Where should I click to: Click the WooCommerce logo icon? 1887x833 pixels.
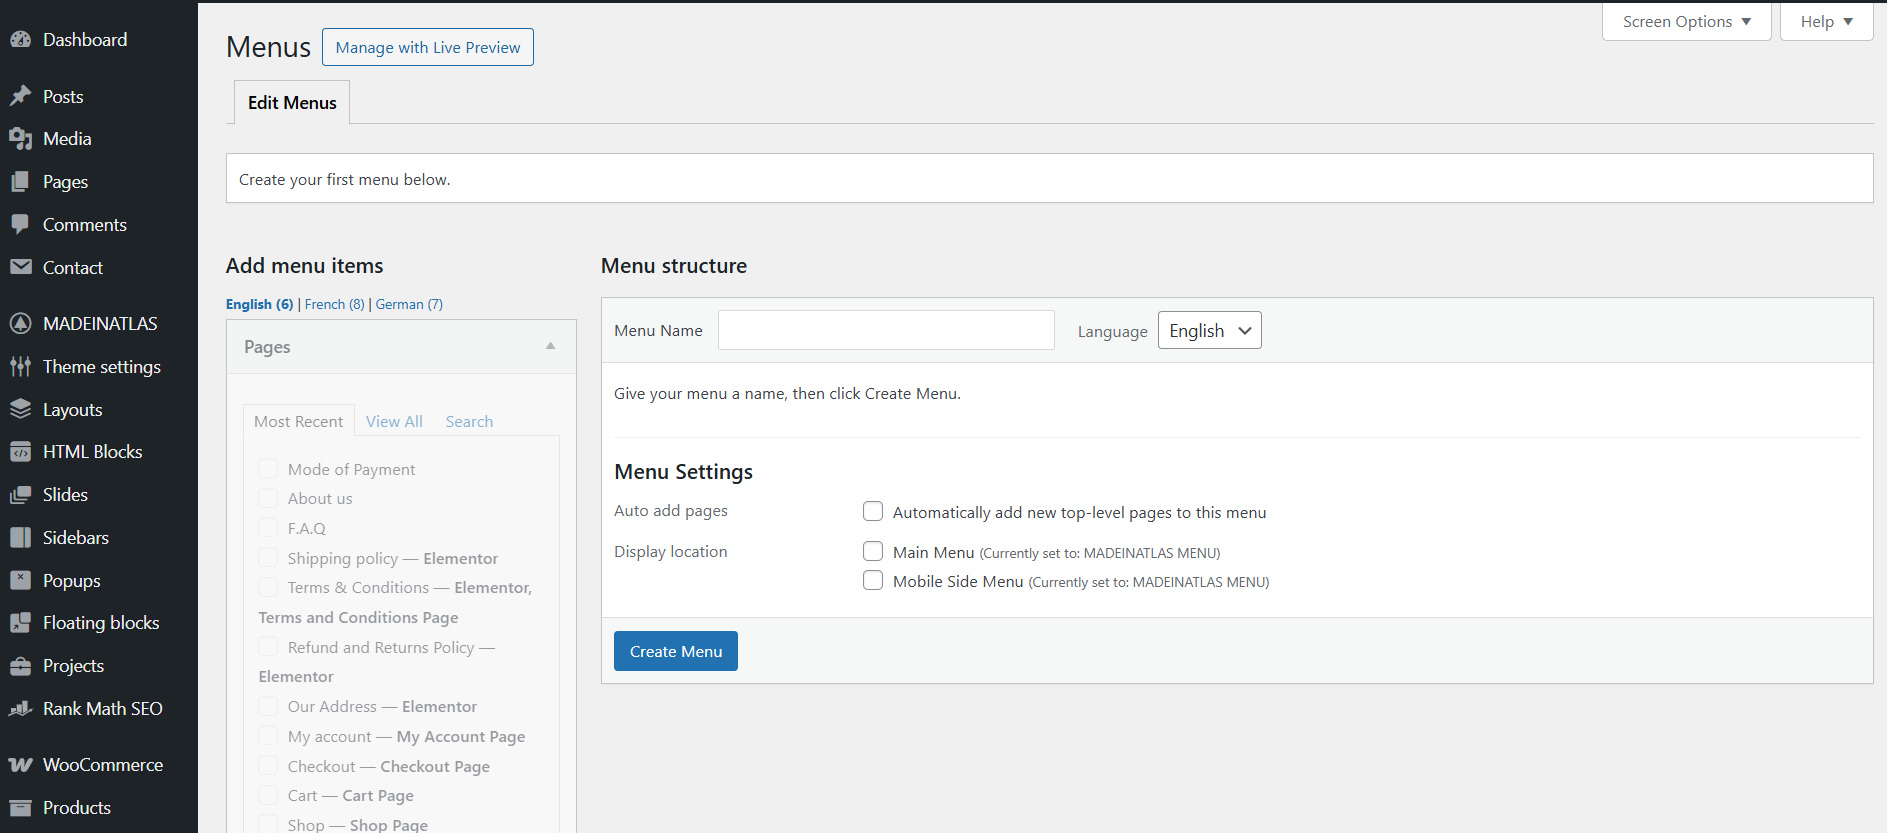pyautogui.click(x=20, y=765)
